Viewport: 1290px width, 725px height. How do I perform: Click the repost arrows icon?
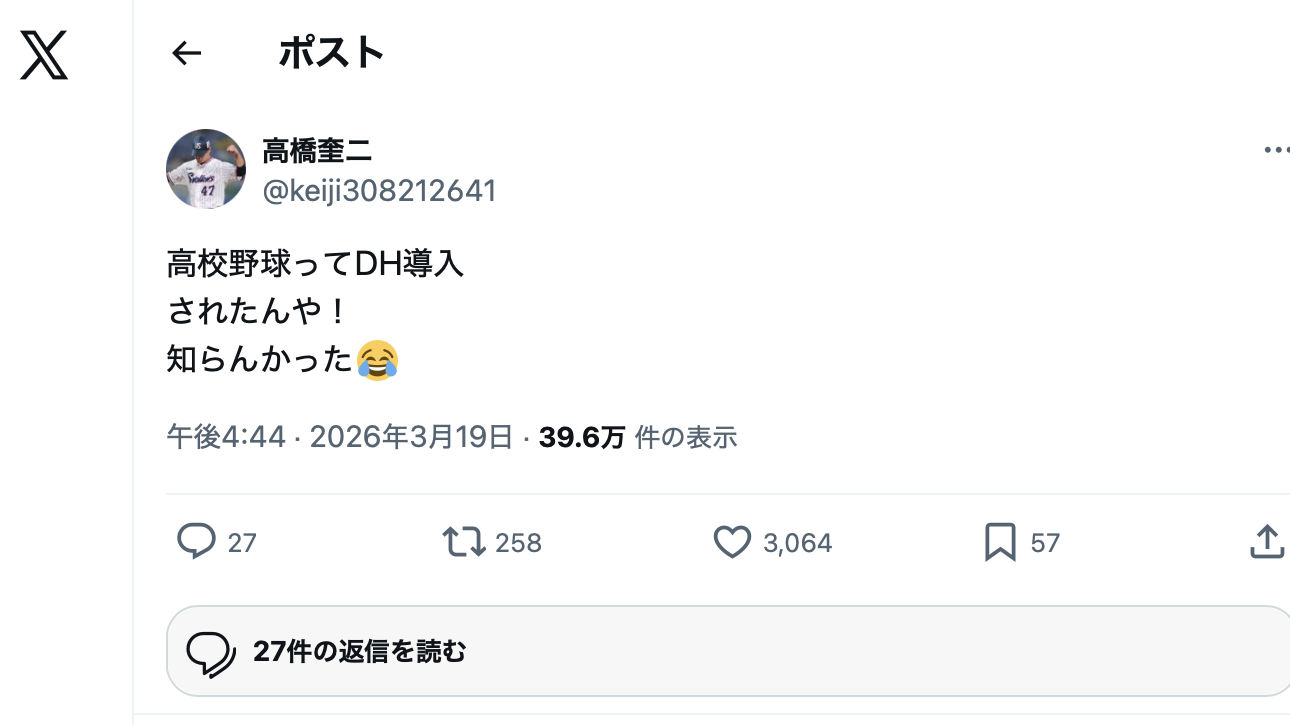coord(464,542)
